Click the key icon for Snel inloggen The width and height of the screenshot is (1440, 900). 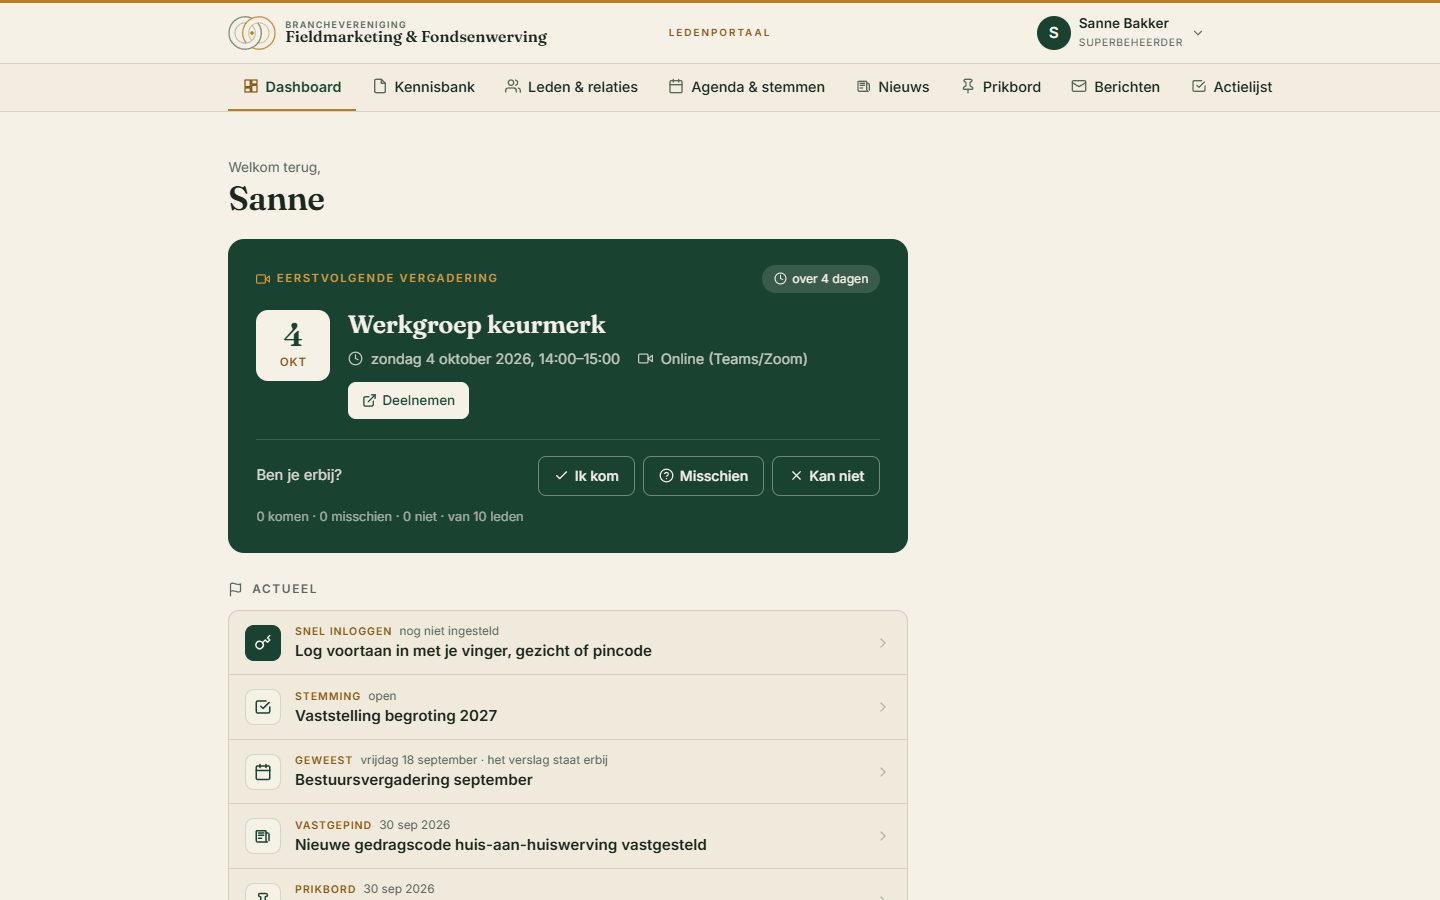pos(263,643)
